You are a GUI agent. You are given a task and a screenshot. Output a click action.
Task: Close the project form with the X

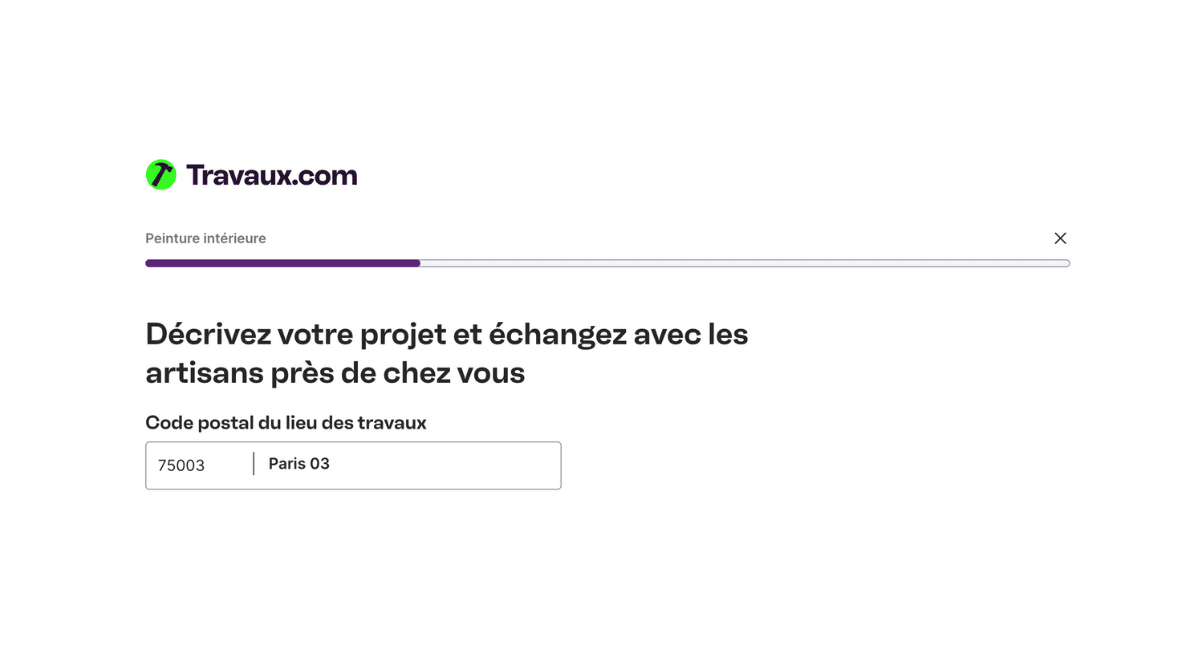pos(1060,238)
